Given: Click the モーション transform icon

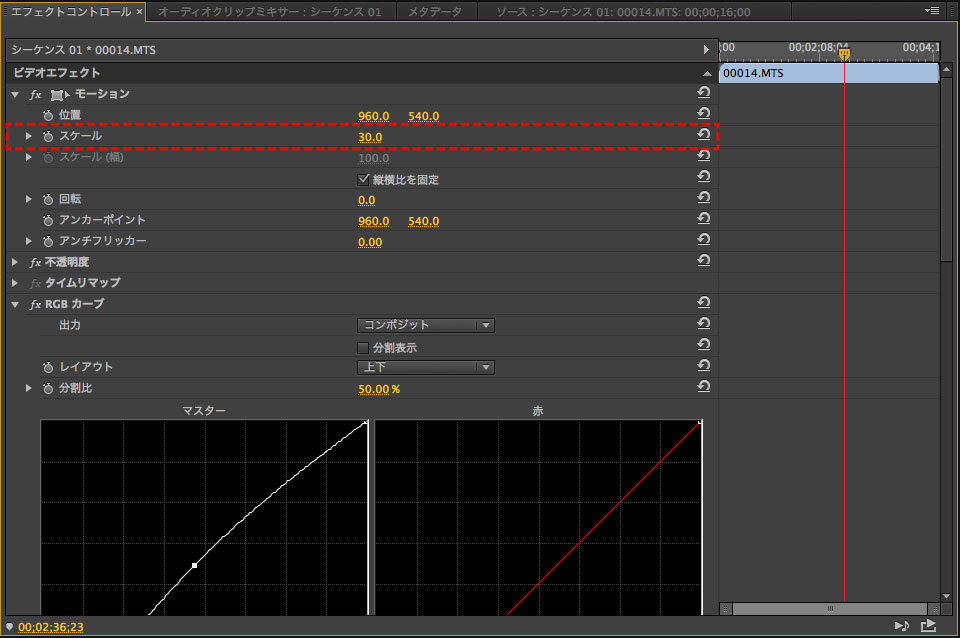Looking at the screenshot, I should [59, 95].
